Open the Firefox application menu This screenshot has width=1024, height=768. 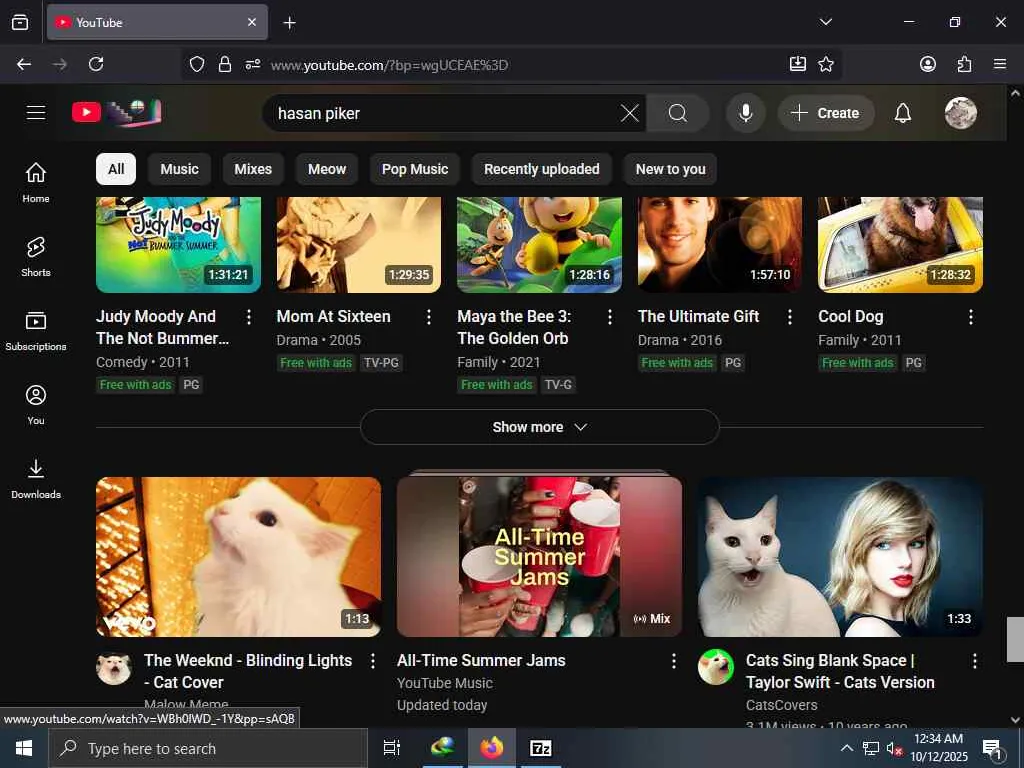[x=1000, y=64]
